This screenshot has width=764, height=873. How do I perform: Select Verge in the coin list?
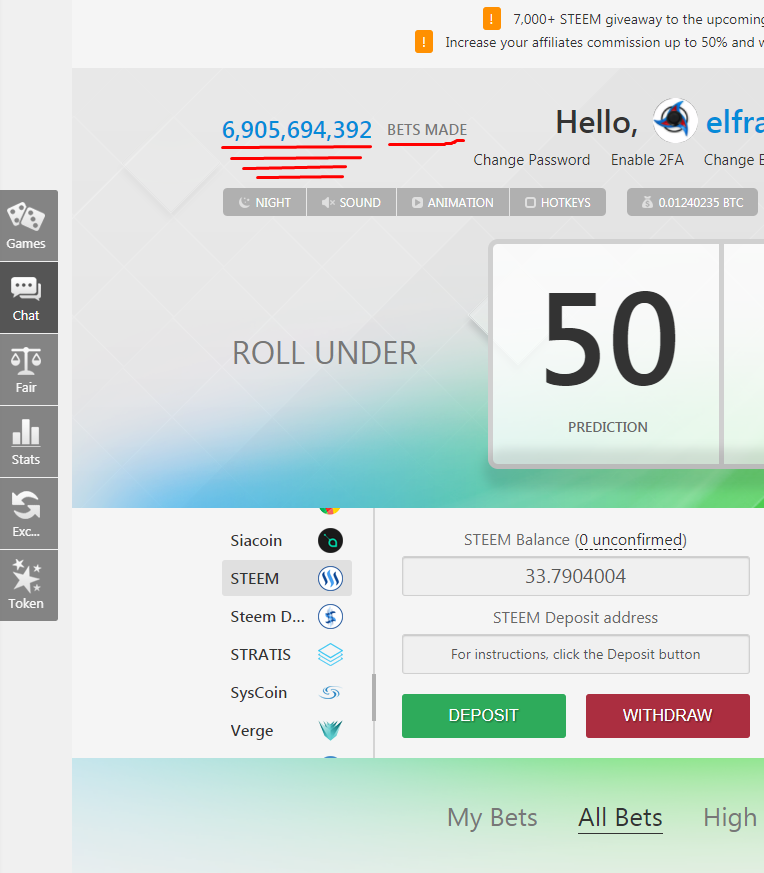(287, 730)
